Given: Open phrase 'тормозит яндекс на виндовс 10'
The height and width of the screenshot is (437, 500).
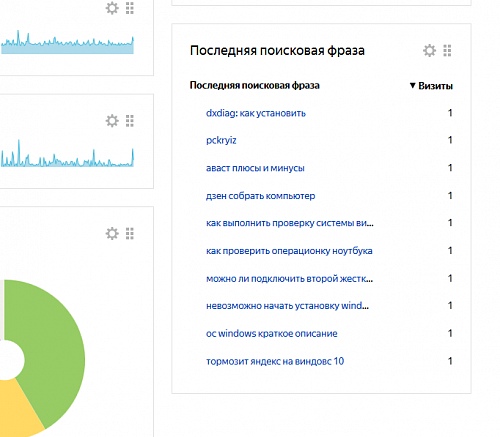Looking at the screenshot, I should pyautogui.click(x=275, y=361).
